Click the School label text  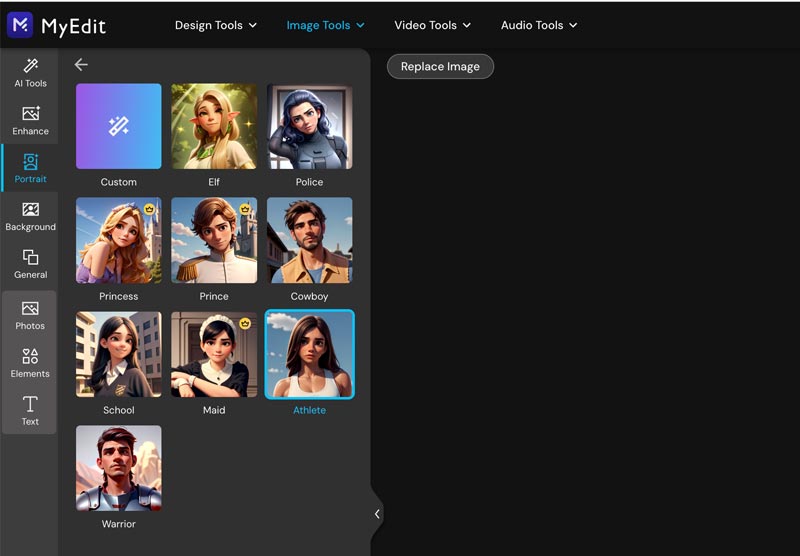(x=118, y=410)
